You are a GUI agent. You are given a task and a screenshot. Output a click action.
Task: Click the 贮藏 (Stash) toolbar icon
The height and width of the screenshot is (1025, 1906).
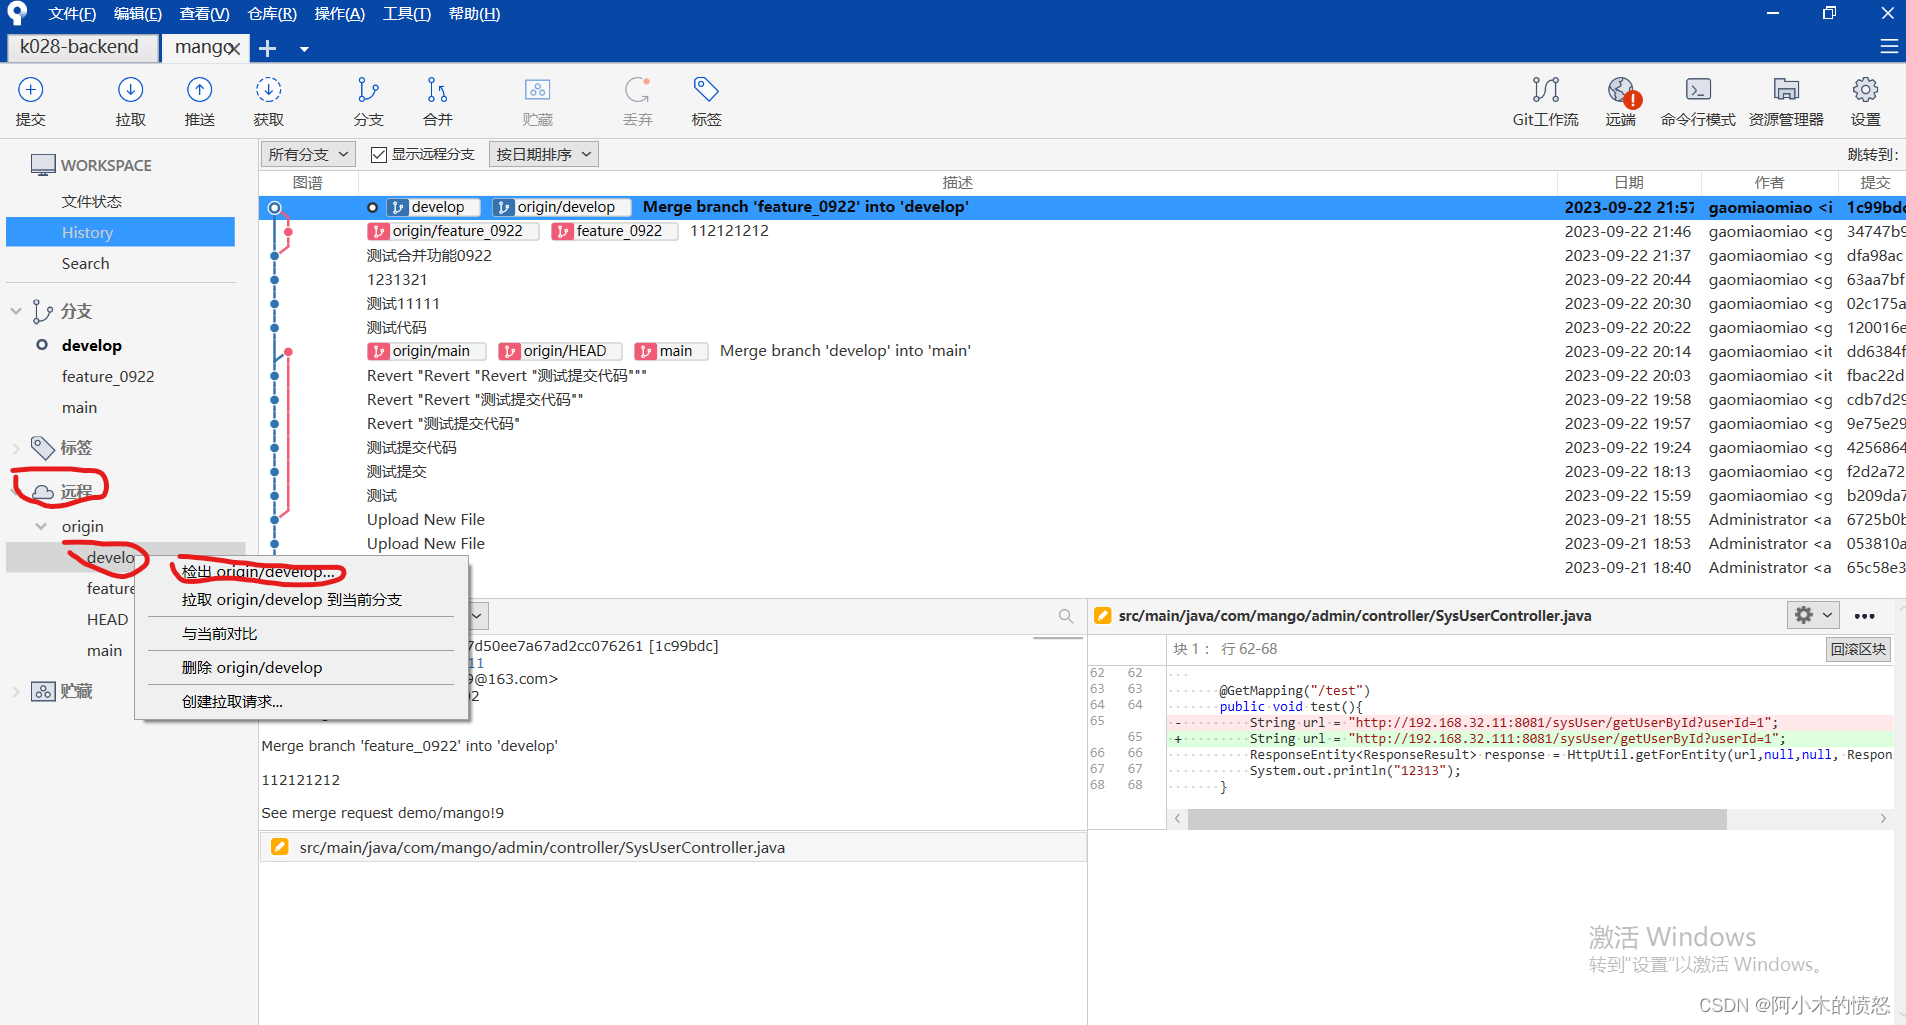tap(537, 101)
